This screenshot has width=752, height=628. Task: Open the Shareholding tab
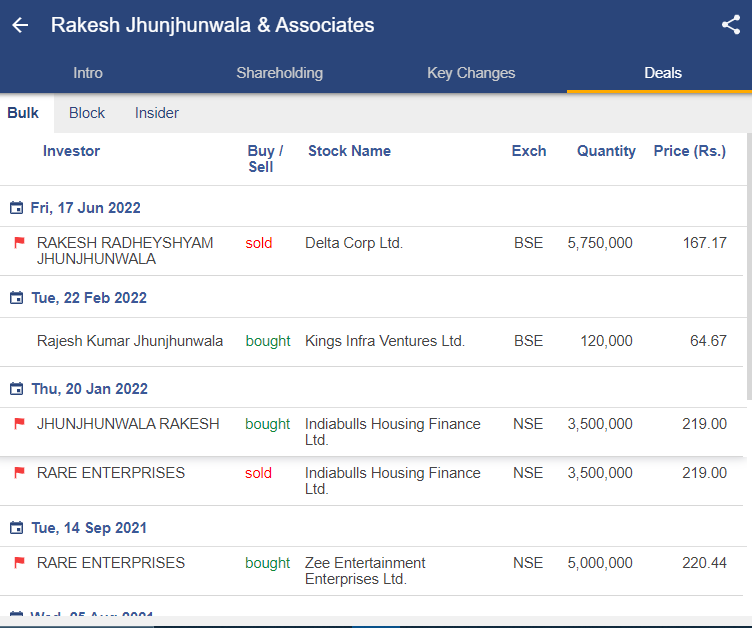pos(280,73)
